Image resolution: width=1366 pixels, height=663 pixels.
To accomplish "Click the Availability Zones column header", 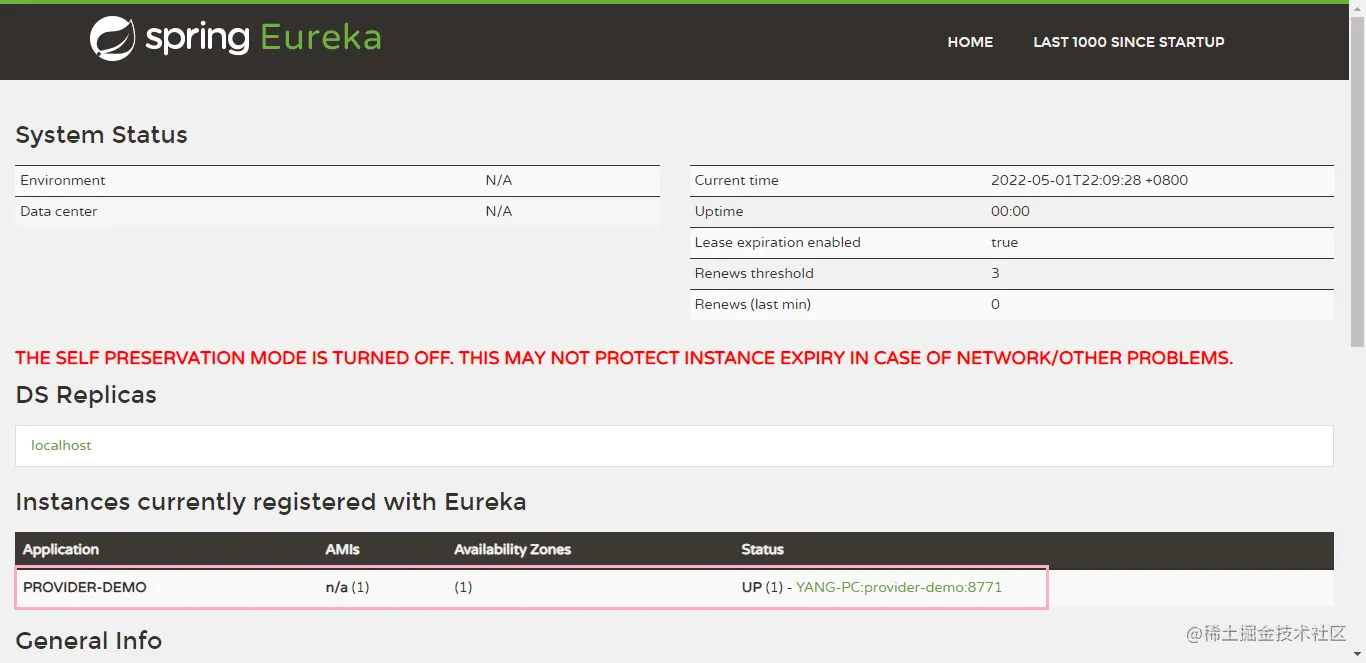I will [512, 549].
